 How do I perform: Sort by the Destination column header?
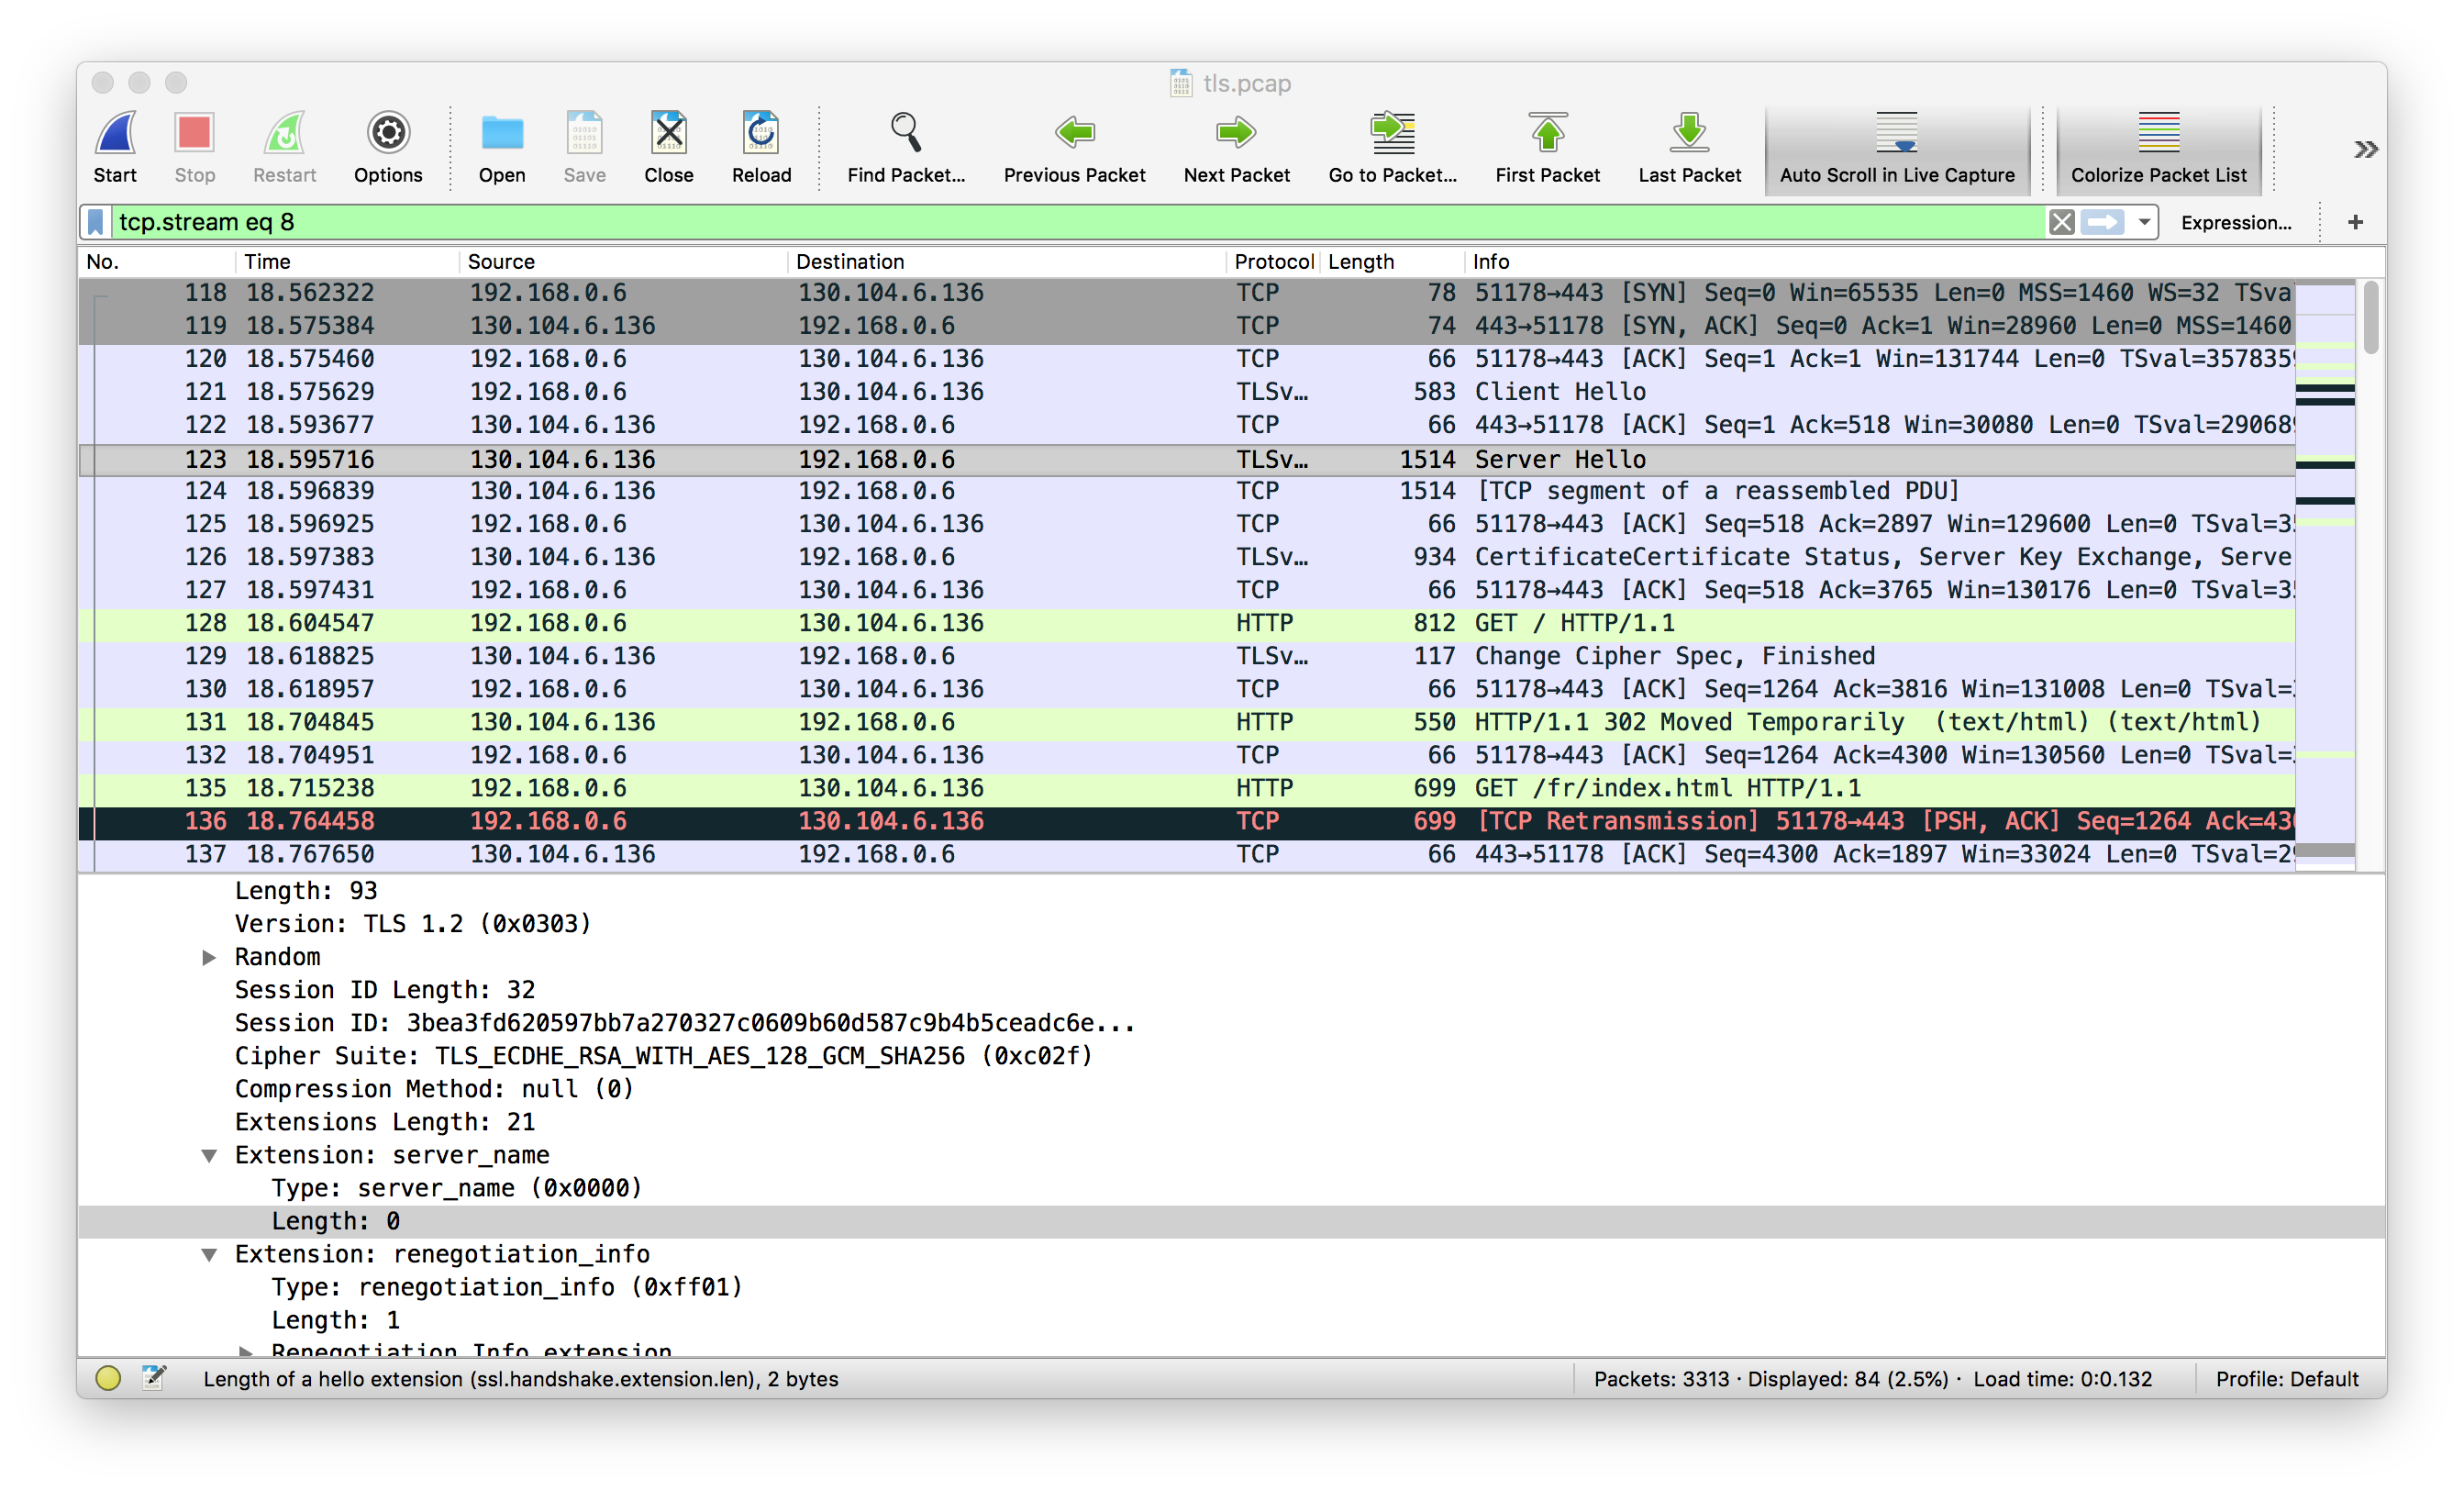coord(1006,262)
